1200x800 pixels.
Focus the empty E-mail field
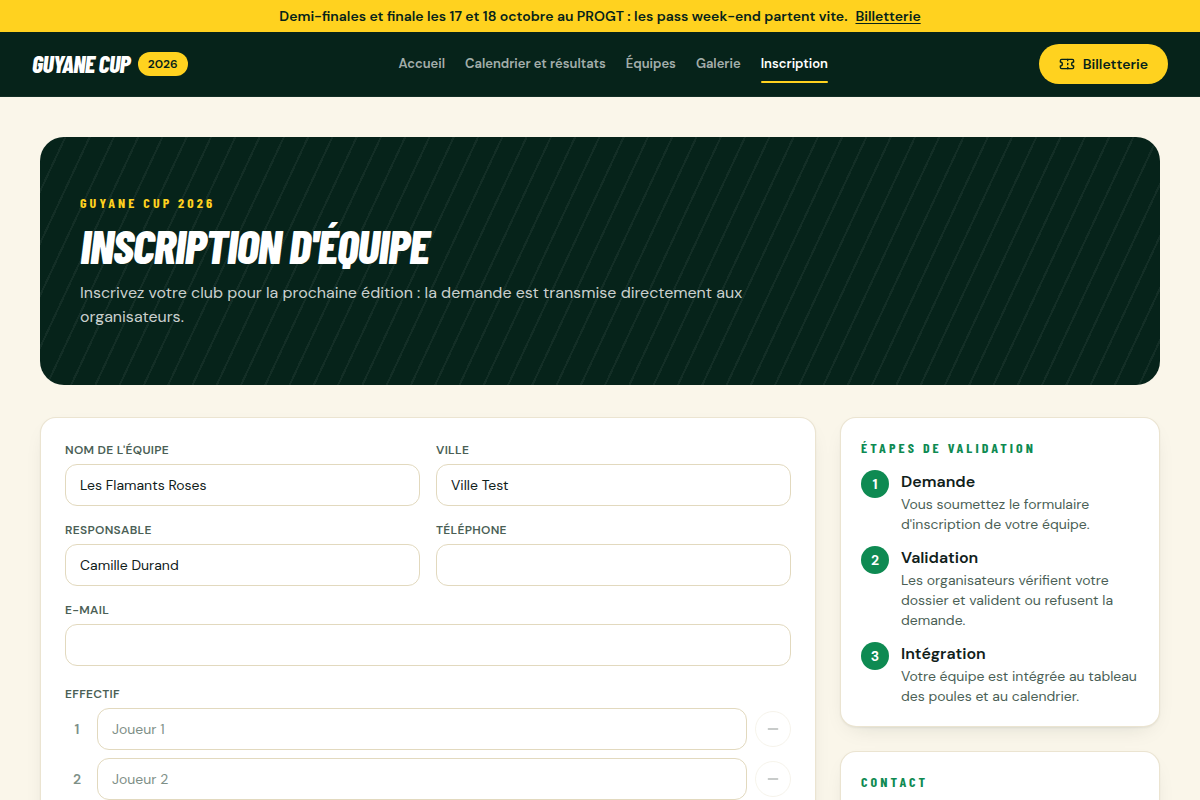click(x=428, y=645)
